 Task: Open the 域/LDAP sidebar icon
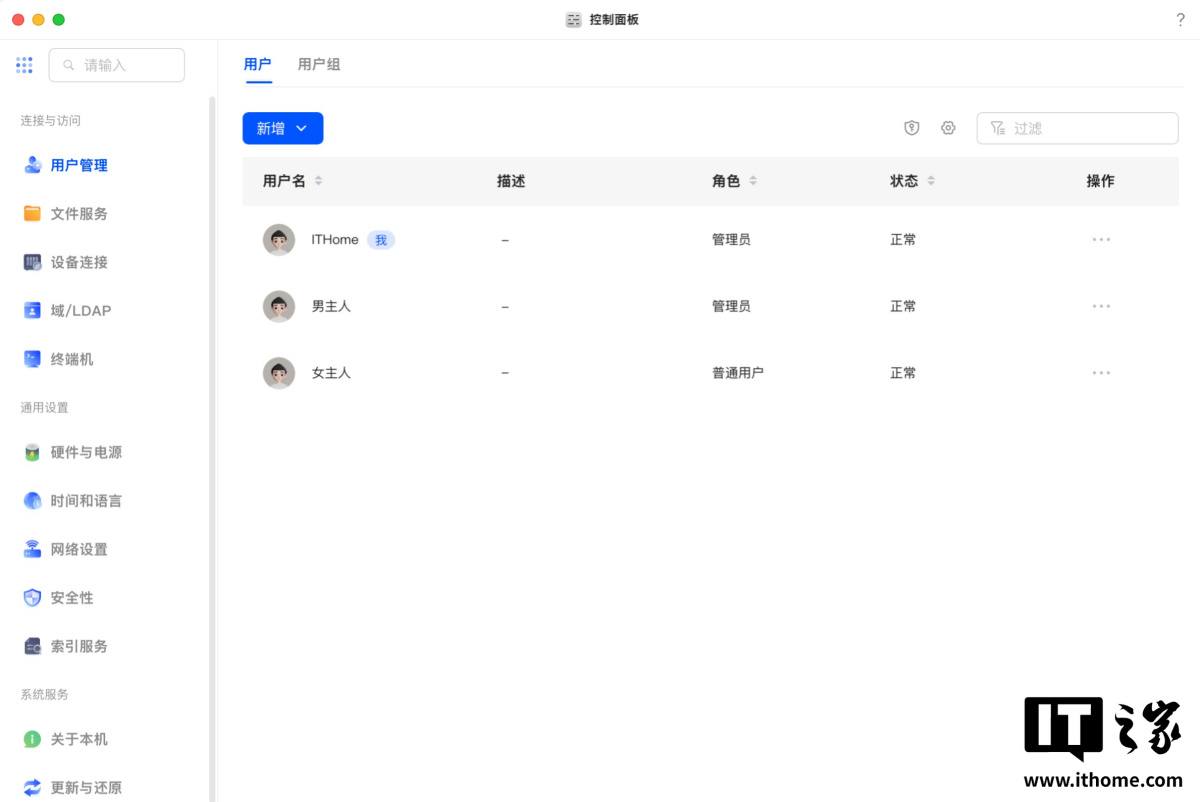point(32,310)
